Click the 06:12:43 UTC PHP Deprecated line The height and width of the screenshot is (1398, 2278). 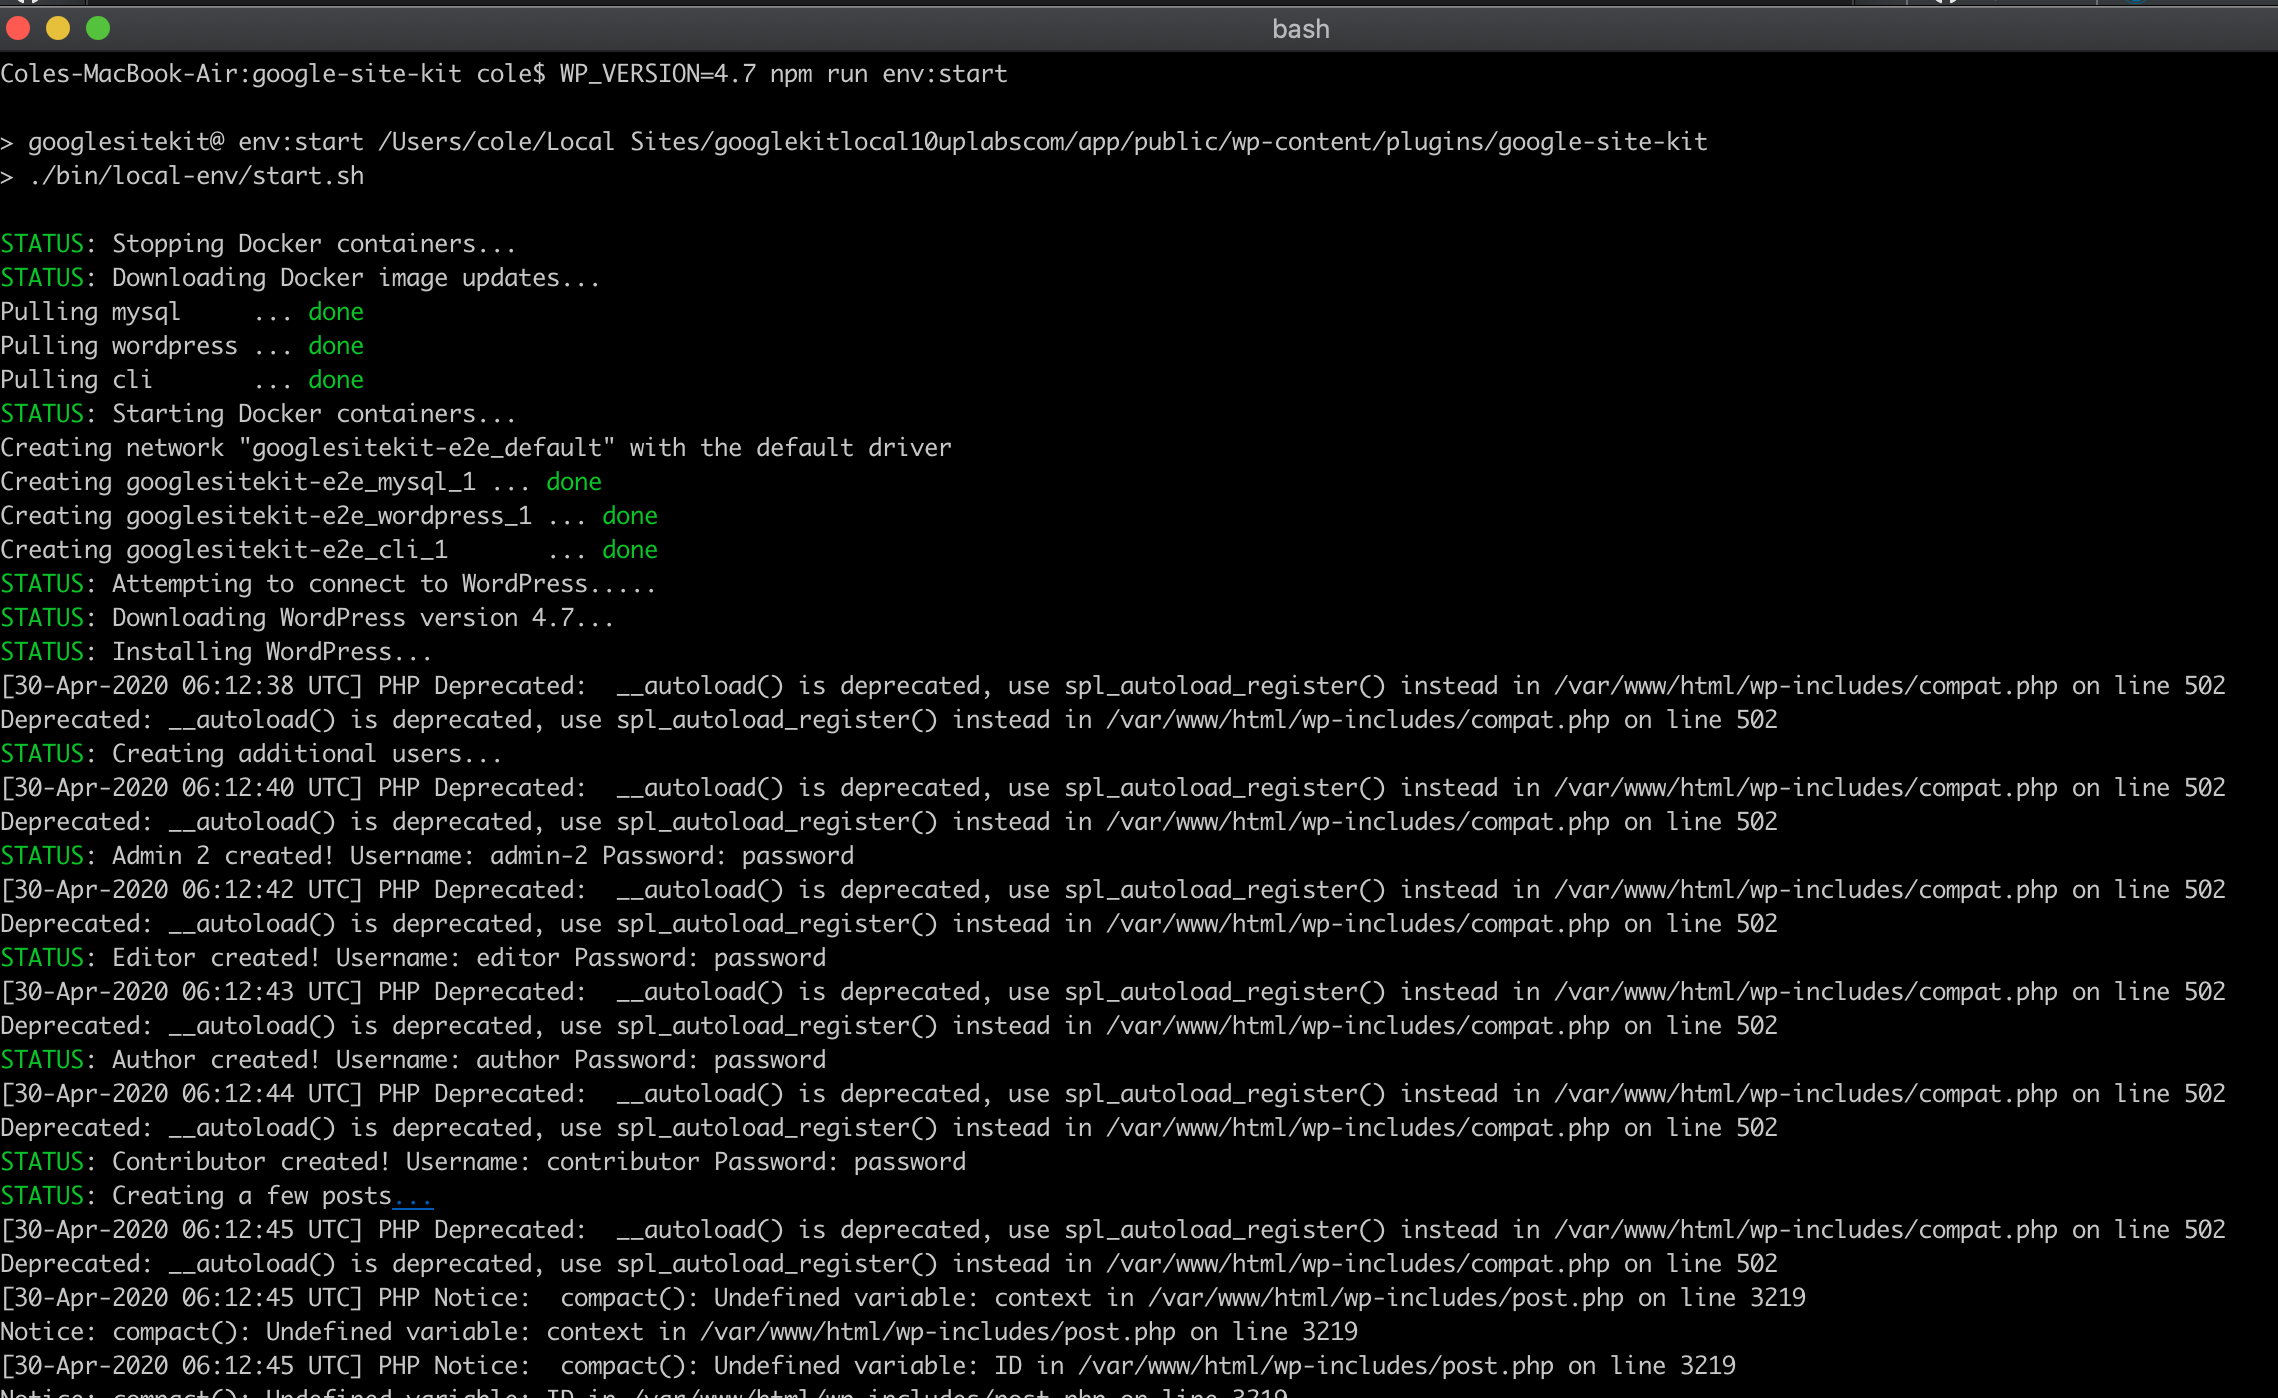1113,992
